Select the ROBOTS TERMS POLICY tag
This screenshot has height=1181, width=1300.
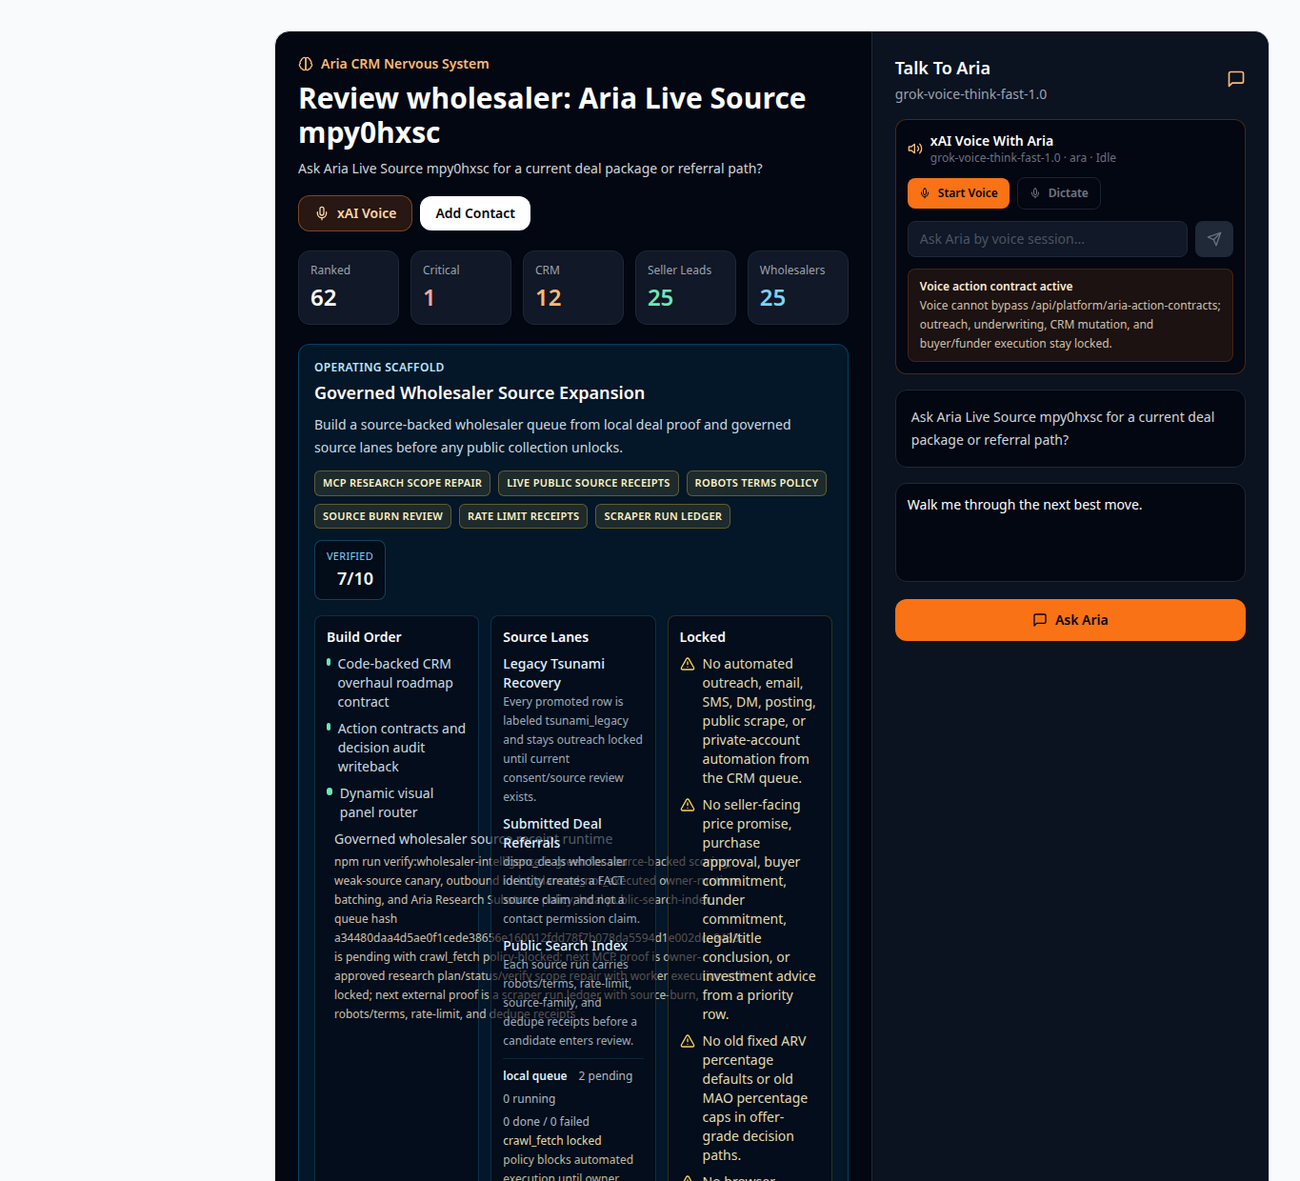756,483
